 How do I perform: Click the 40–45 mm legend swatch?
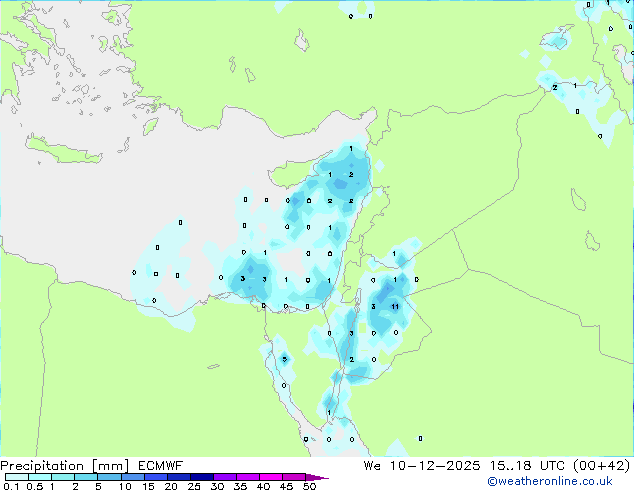(271, 477)
